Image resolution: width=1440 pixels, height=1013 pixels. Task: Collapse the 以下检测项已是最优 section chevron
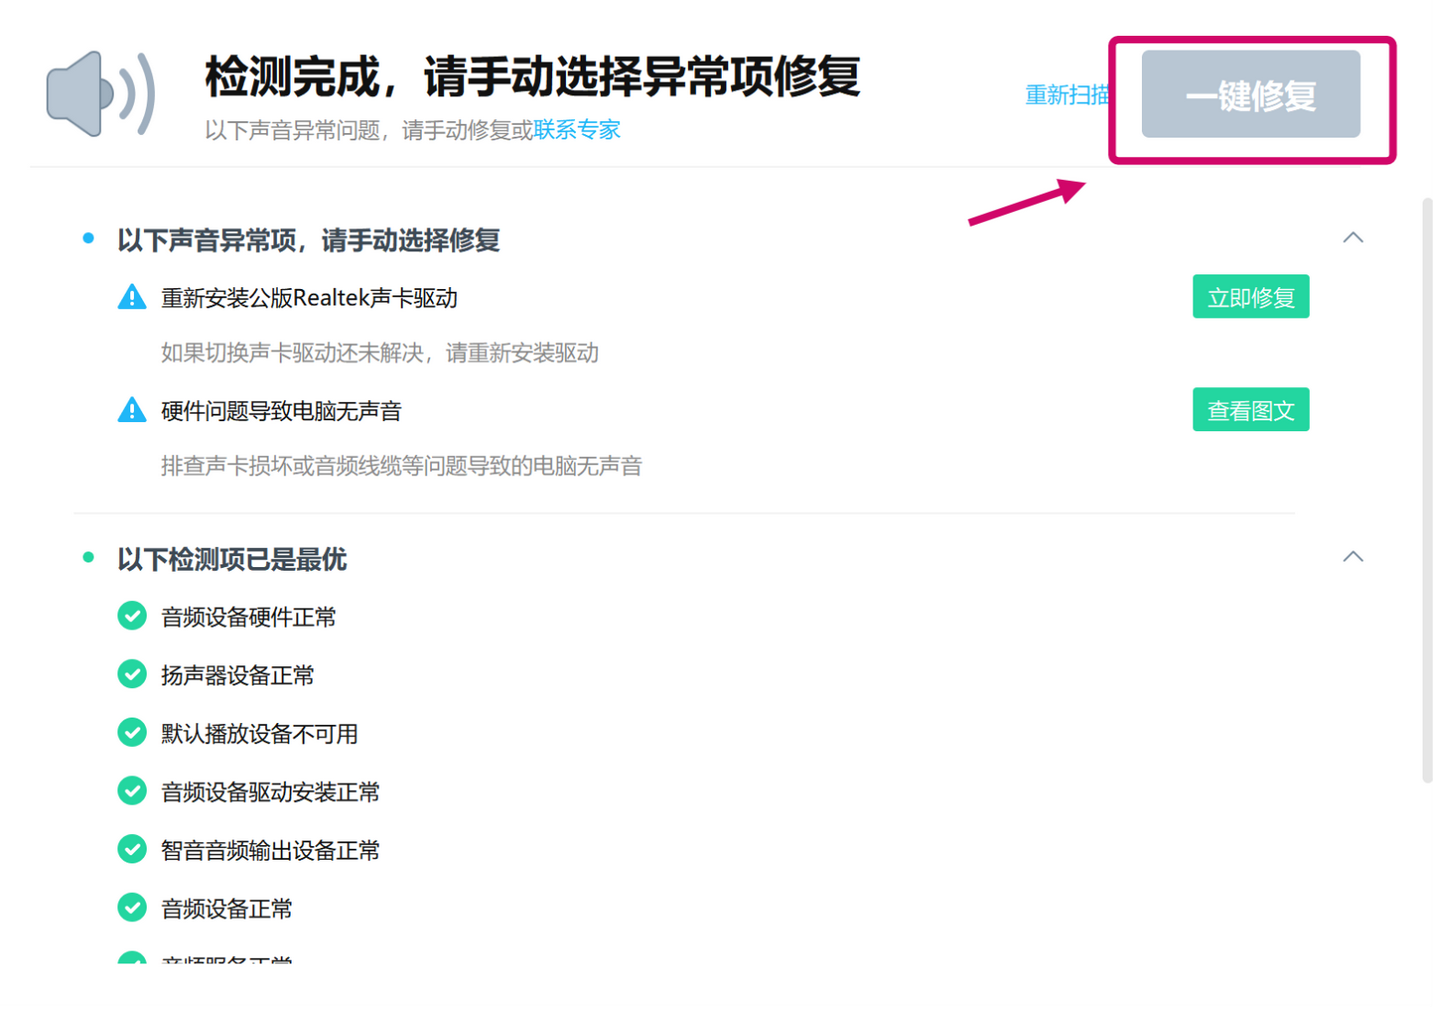[1352, 557]
